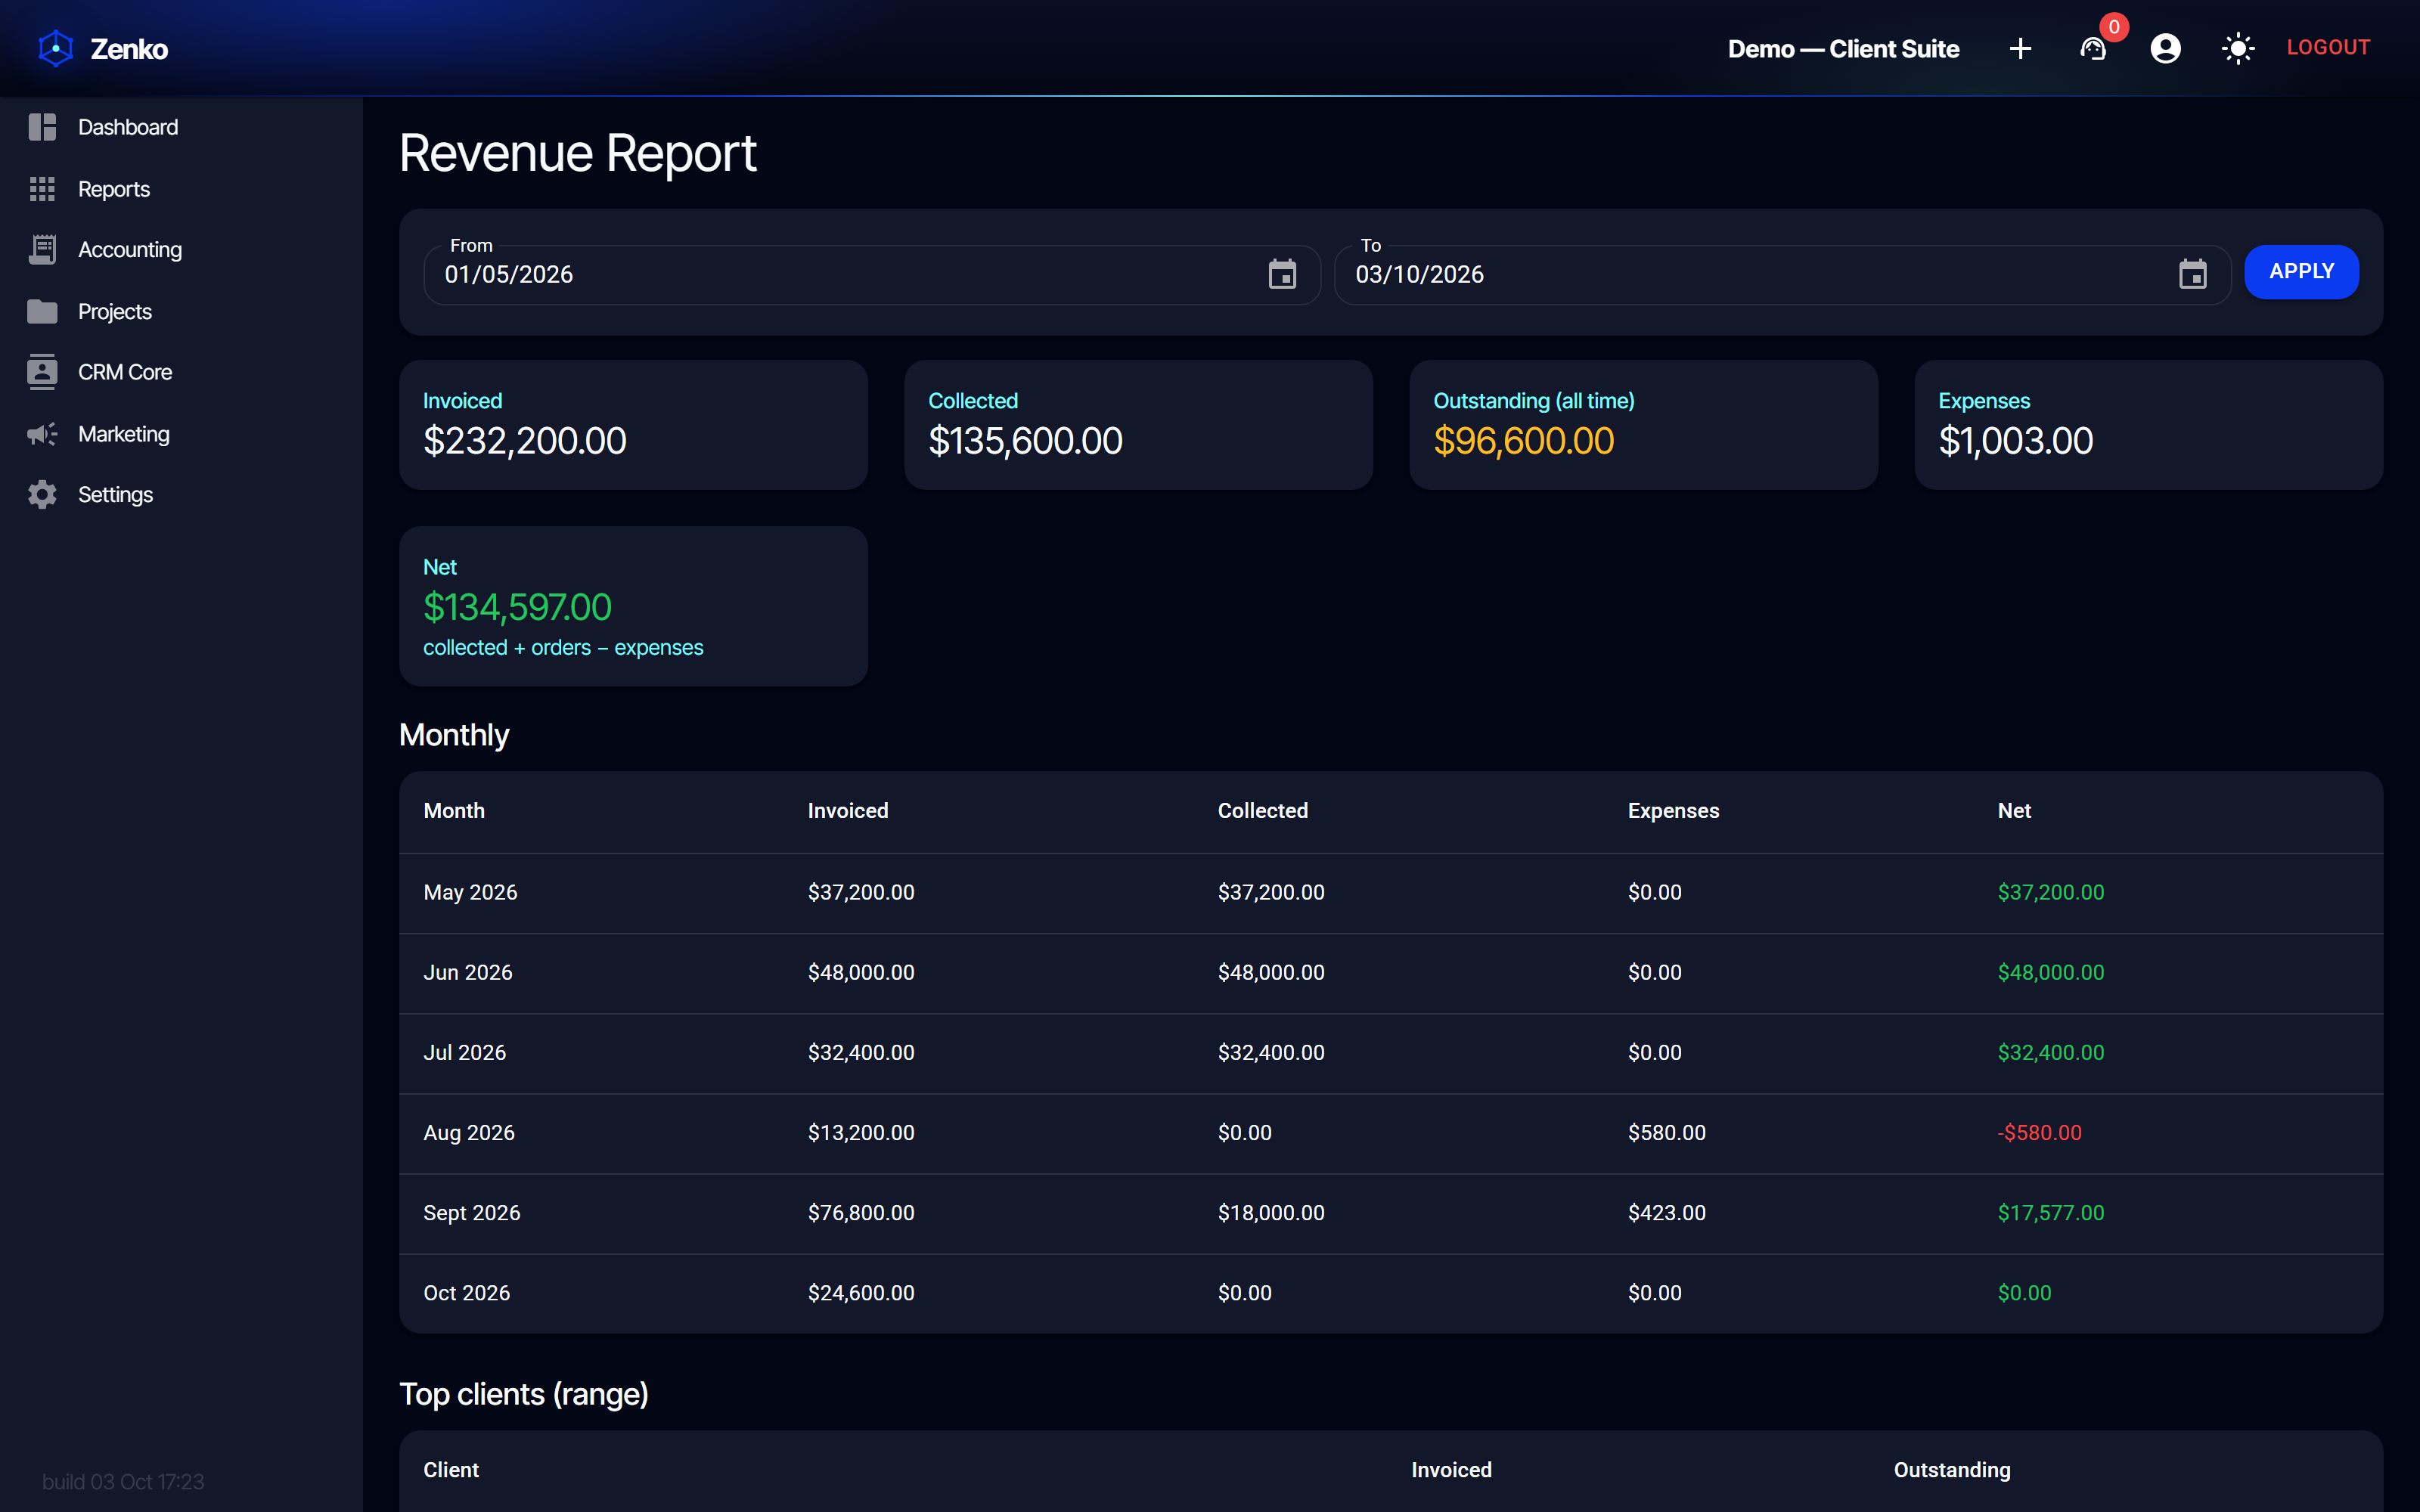Click the Zenko hexagon logo icon
2420x1512 pixels.
click(56, 48)
